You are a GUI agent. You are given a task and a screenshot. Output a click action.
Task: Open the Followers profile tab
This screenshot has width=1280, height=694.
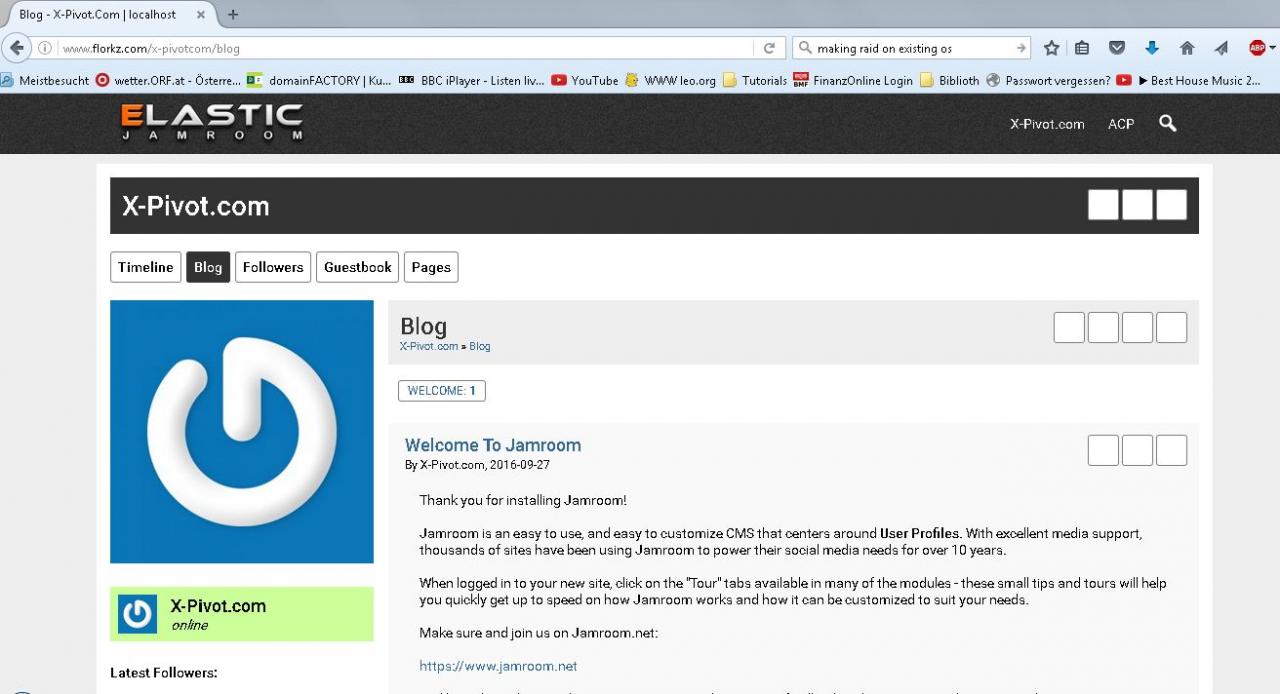click(273, 267)
